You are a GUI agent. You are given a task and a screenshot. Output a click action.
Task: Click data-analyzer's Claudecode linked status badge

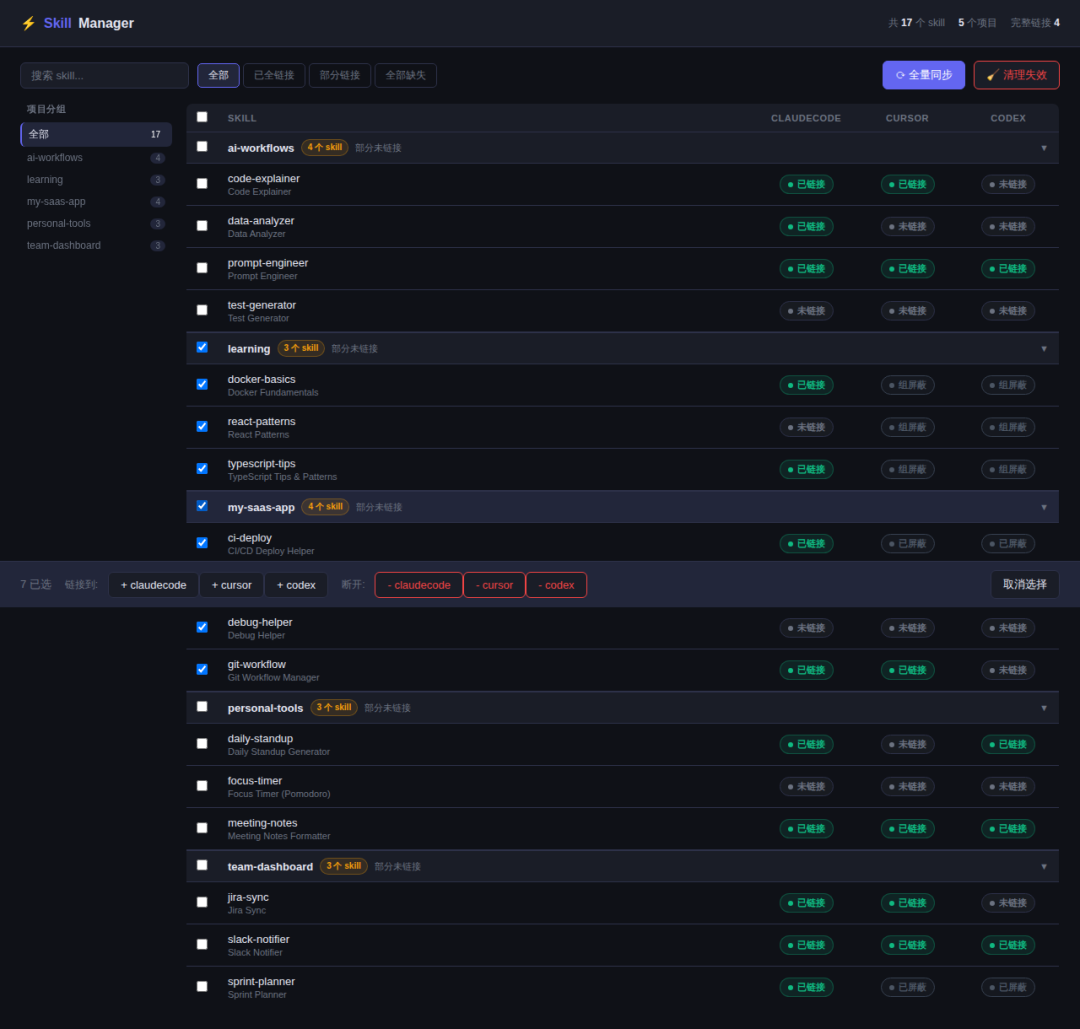pyautogui.click(x=806, y=226)
